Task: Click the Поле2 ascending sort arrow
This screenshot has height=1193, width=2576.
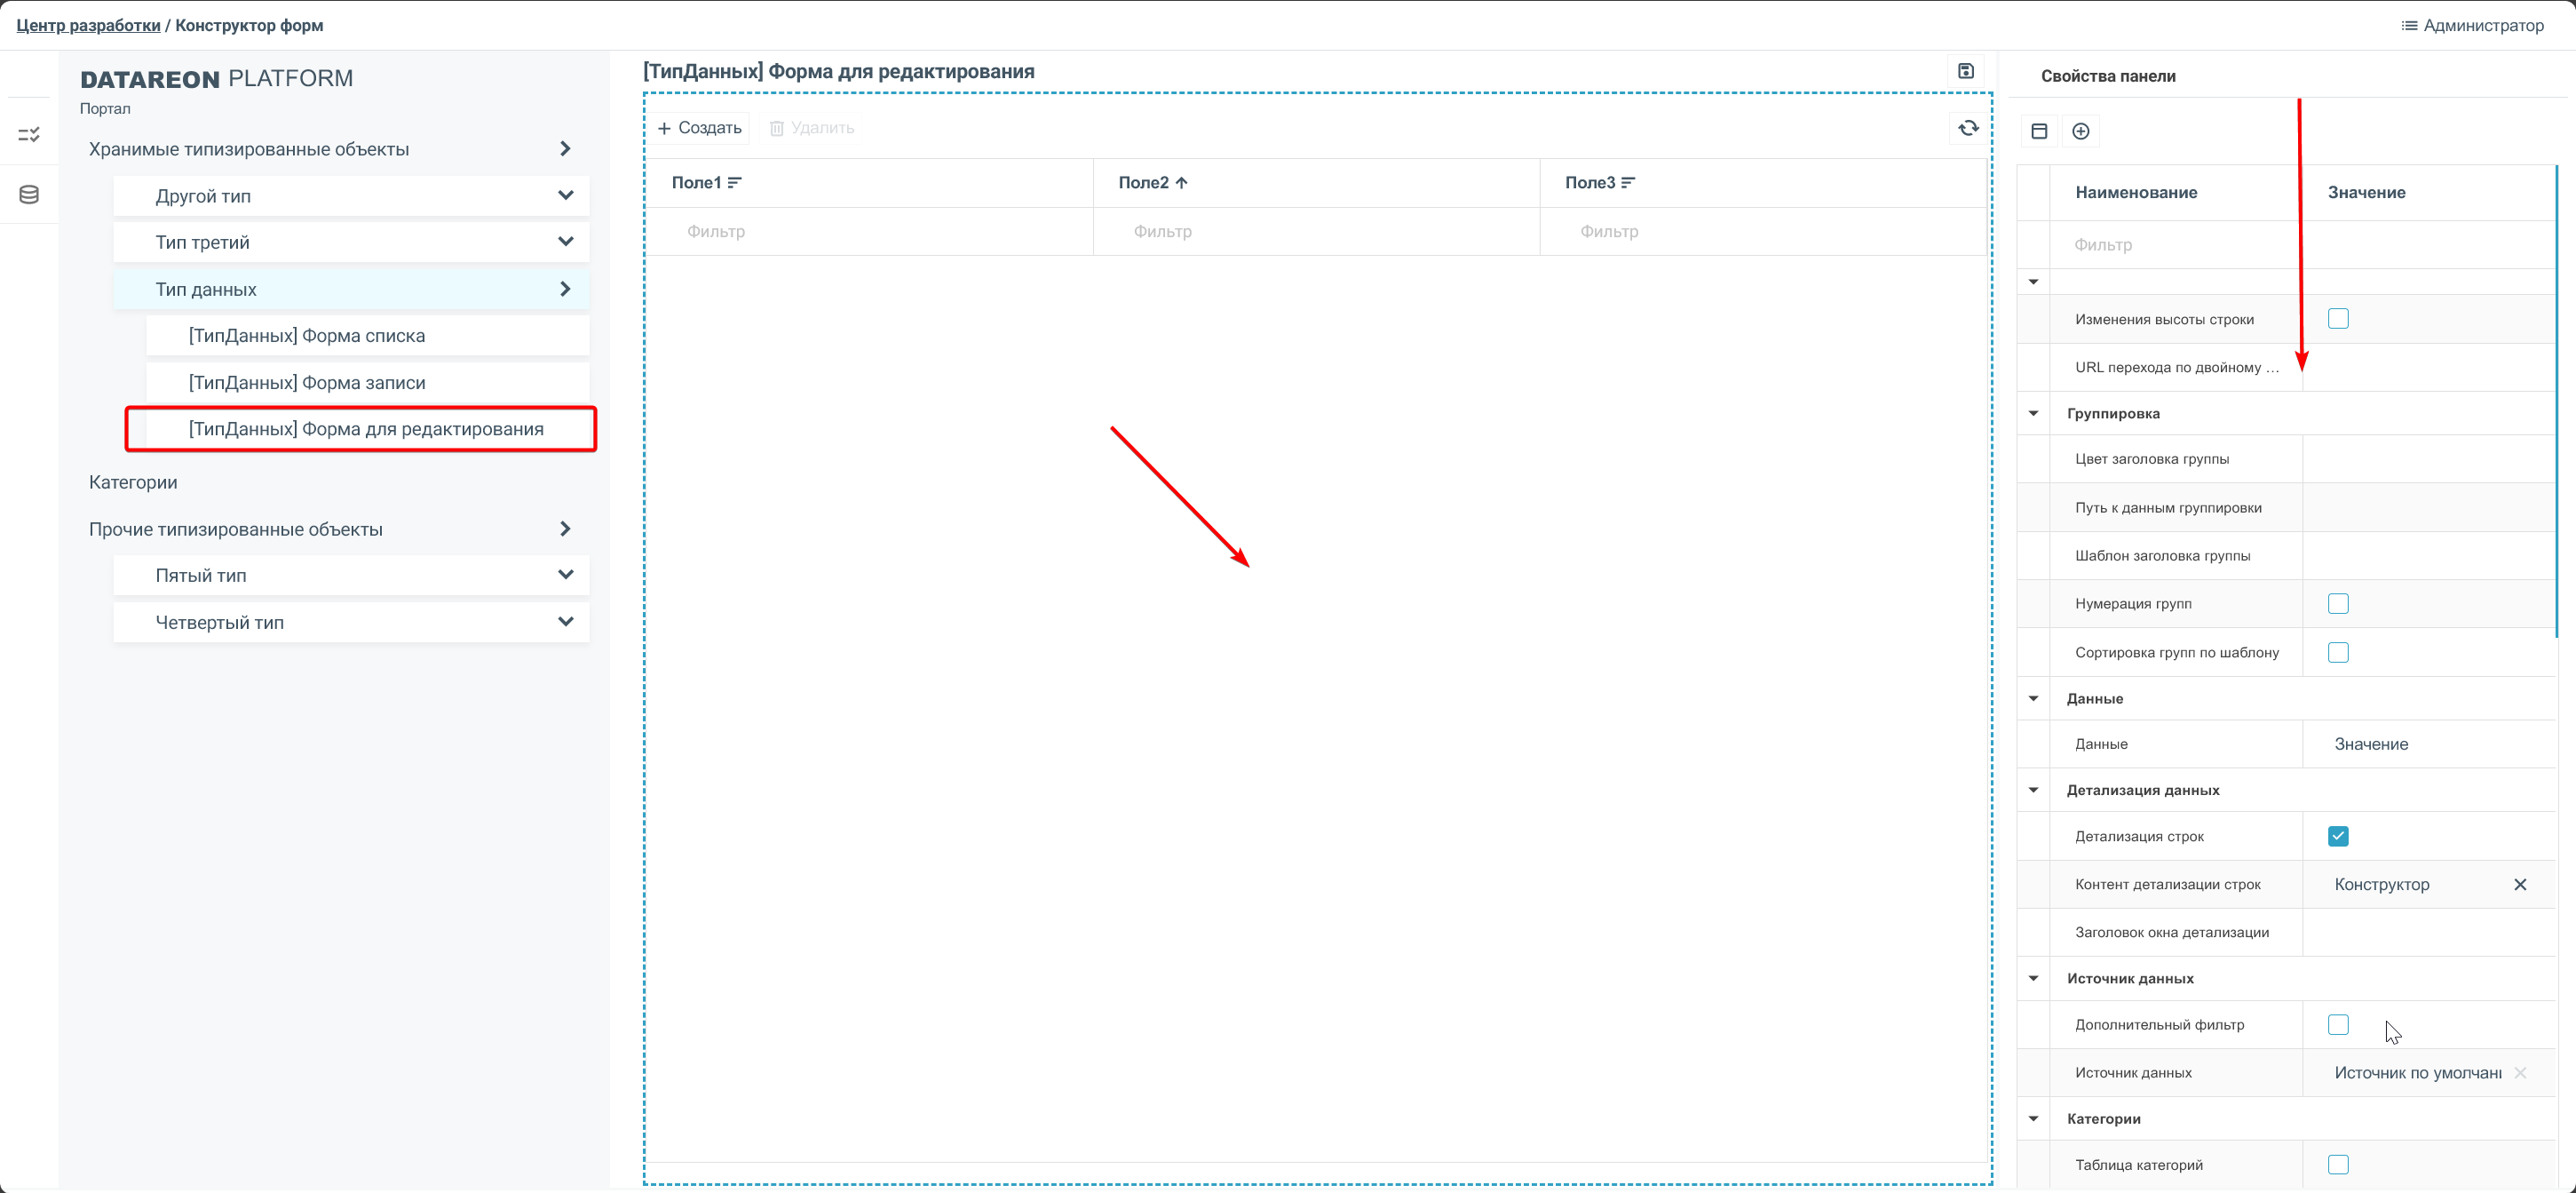Action: pyautogui.click(x=1181, y=183)
